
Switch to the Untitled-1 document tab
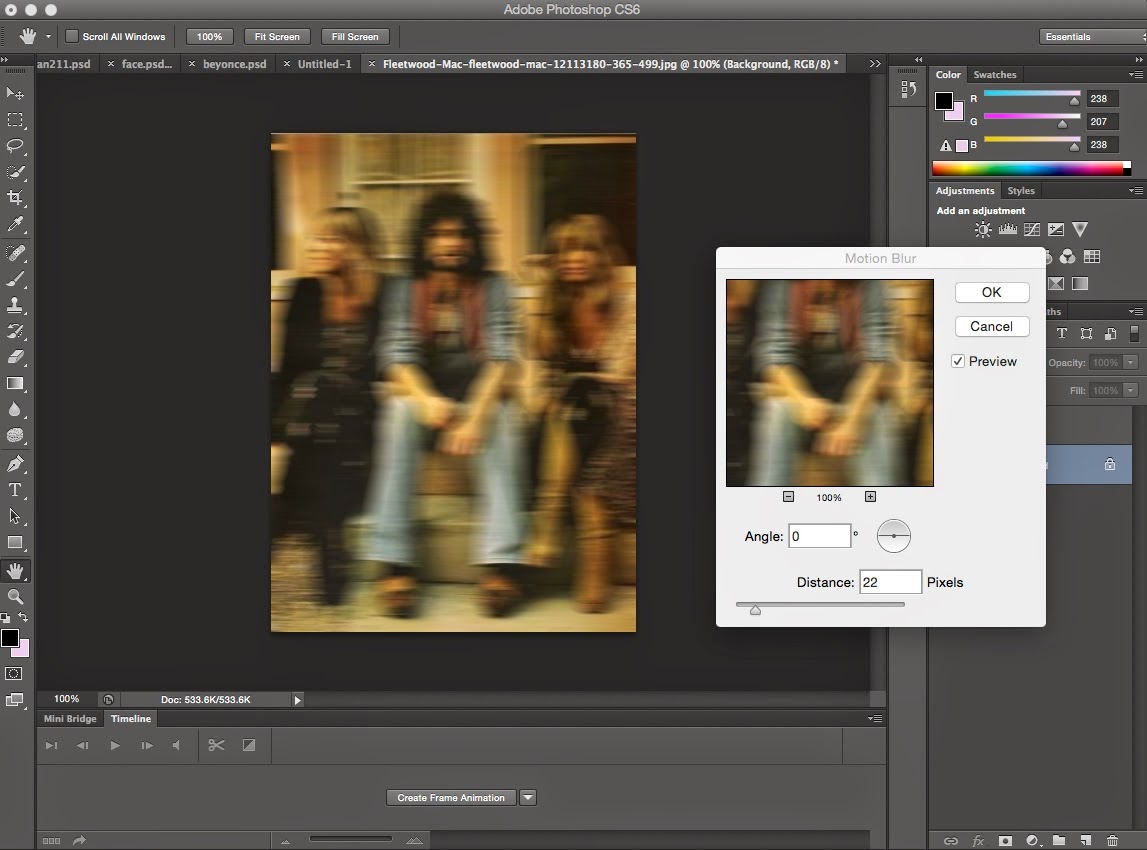[324, 64]
